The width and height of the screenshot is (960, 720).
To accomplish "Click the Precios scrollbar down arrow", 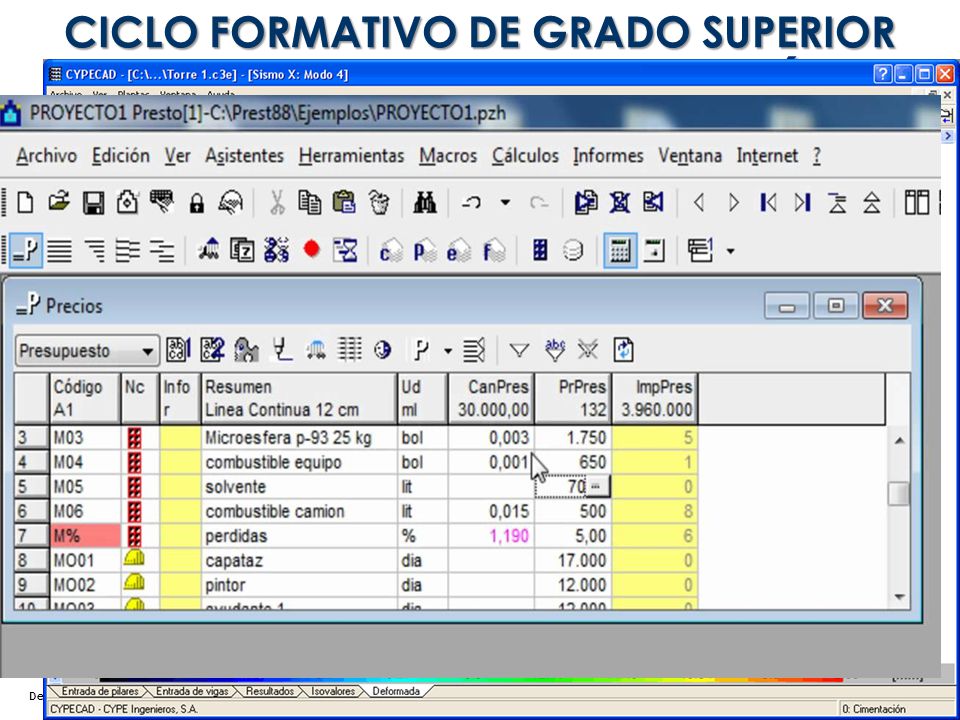I will pos(899,596).
